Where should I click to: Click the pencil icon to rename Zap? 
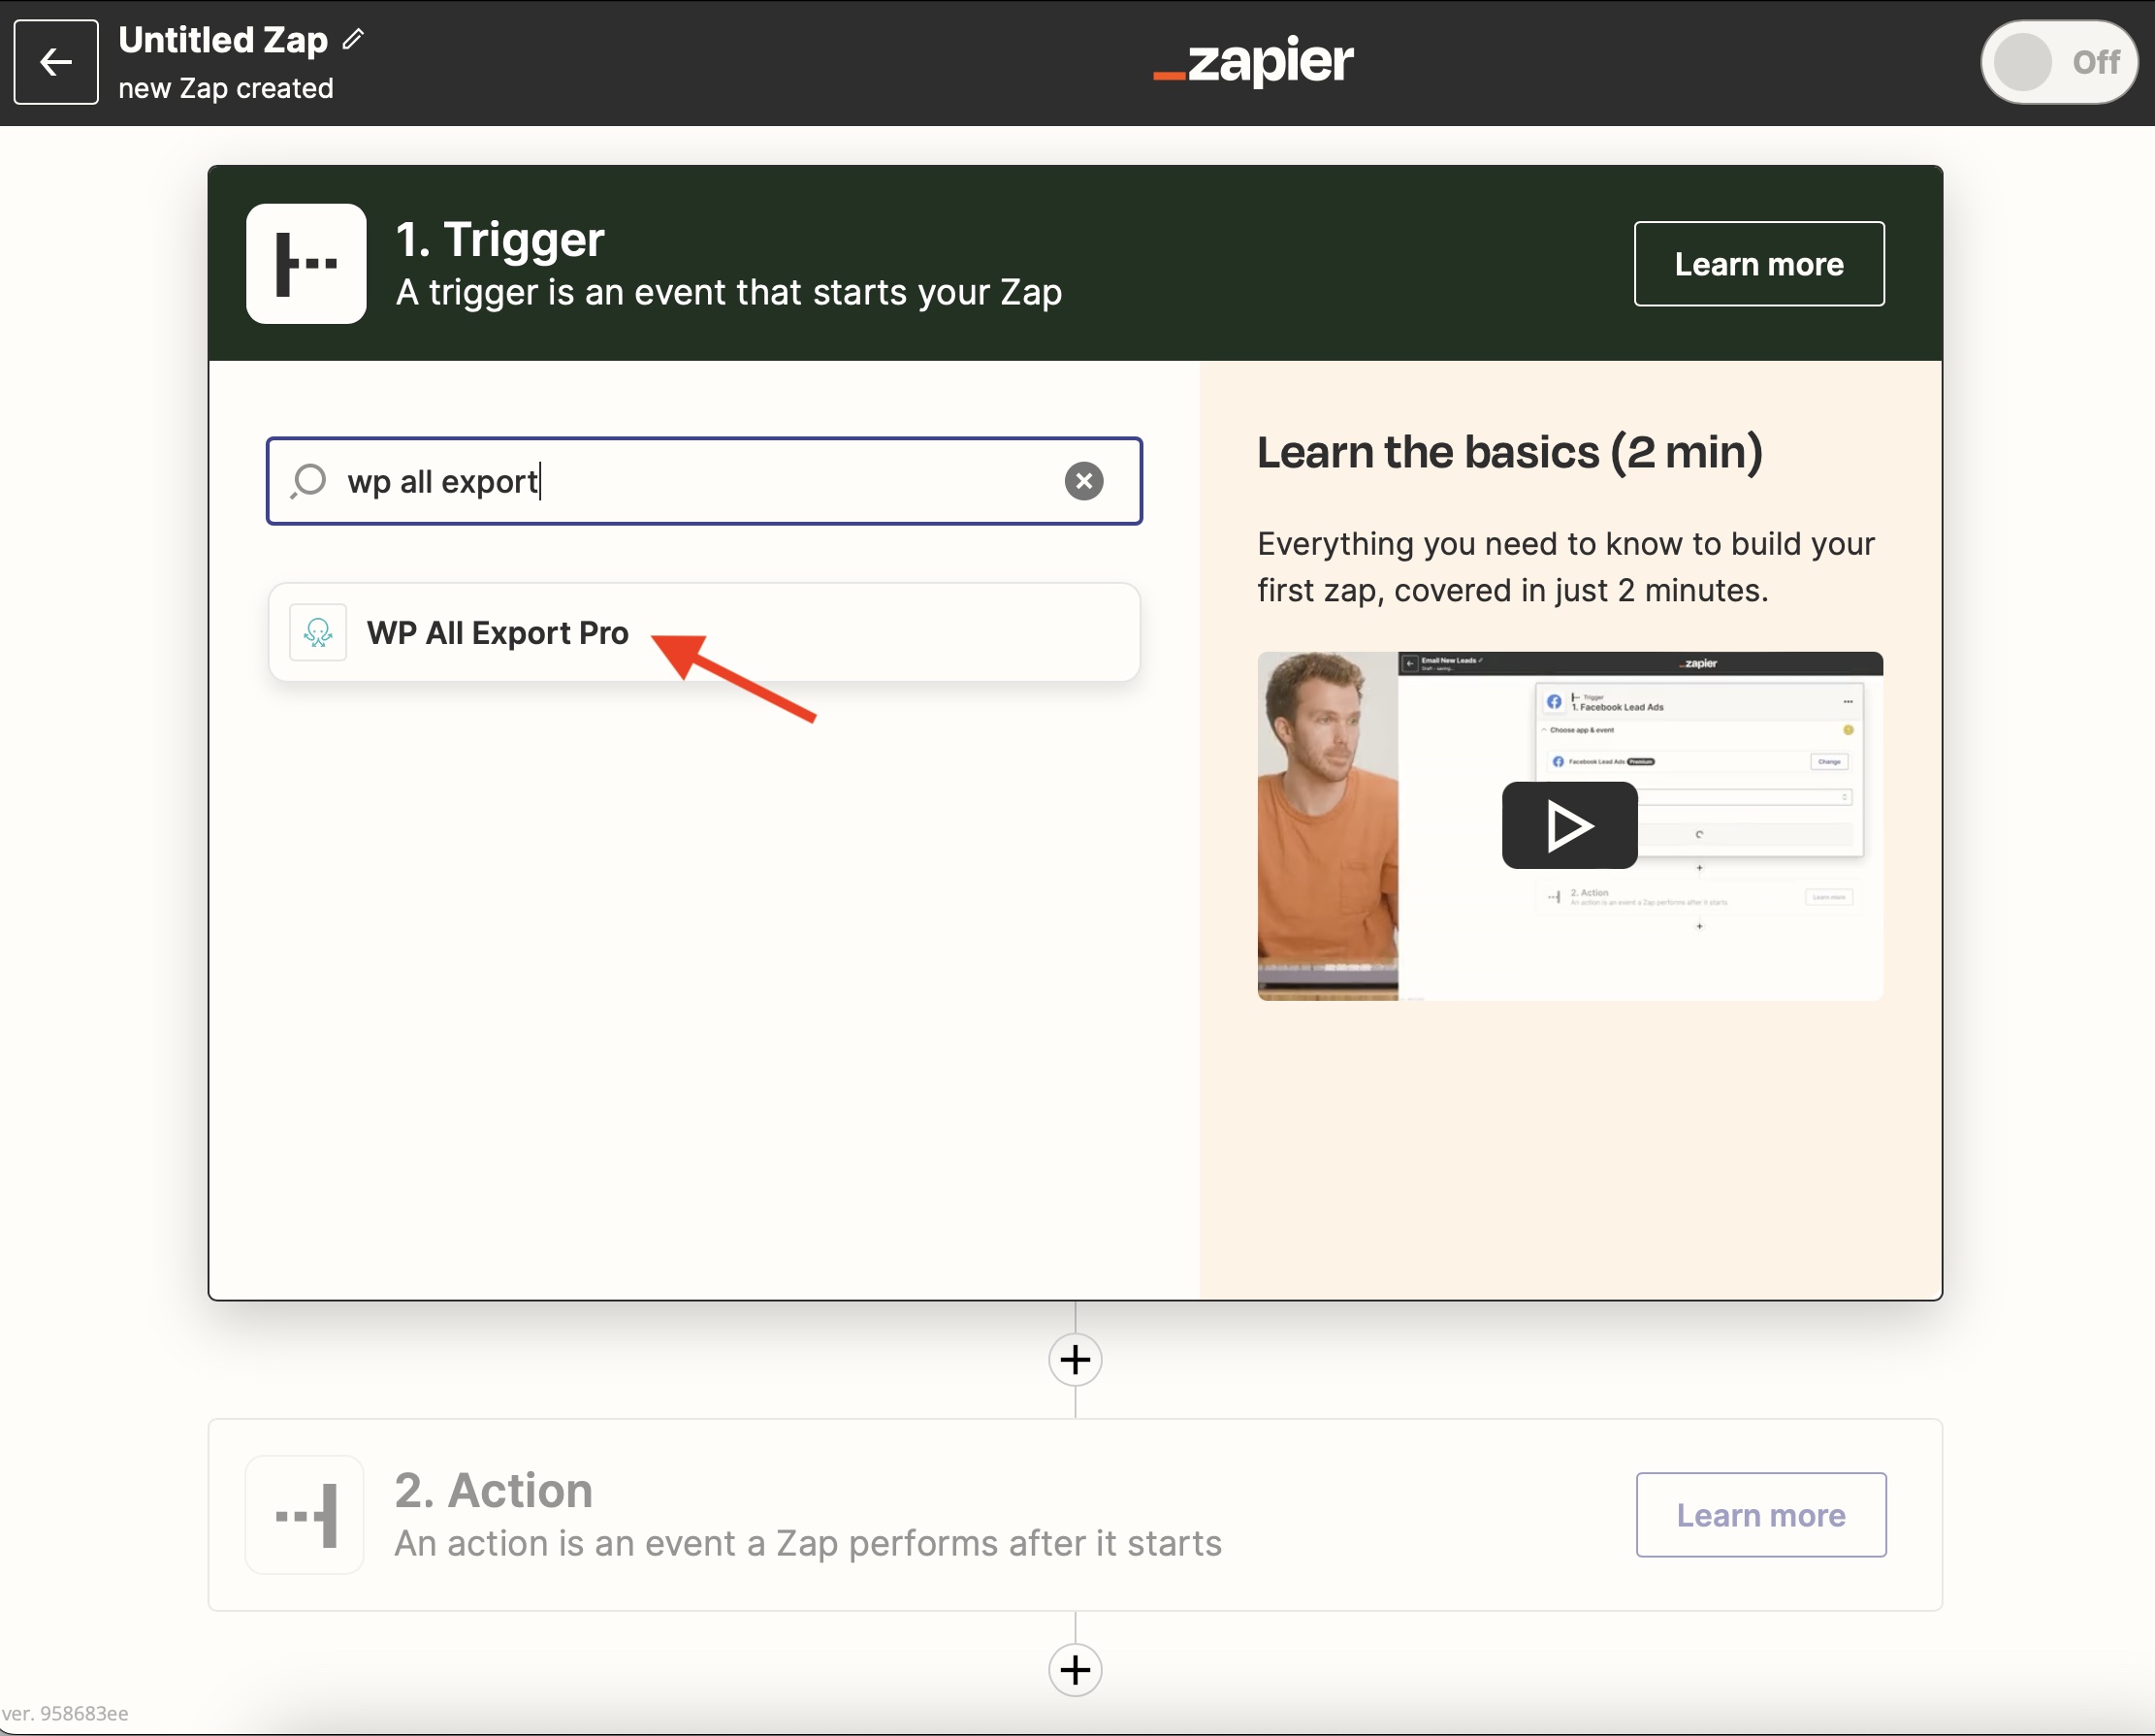[x=353, y=39]
